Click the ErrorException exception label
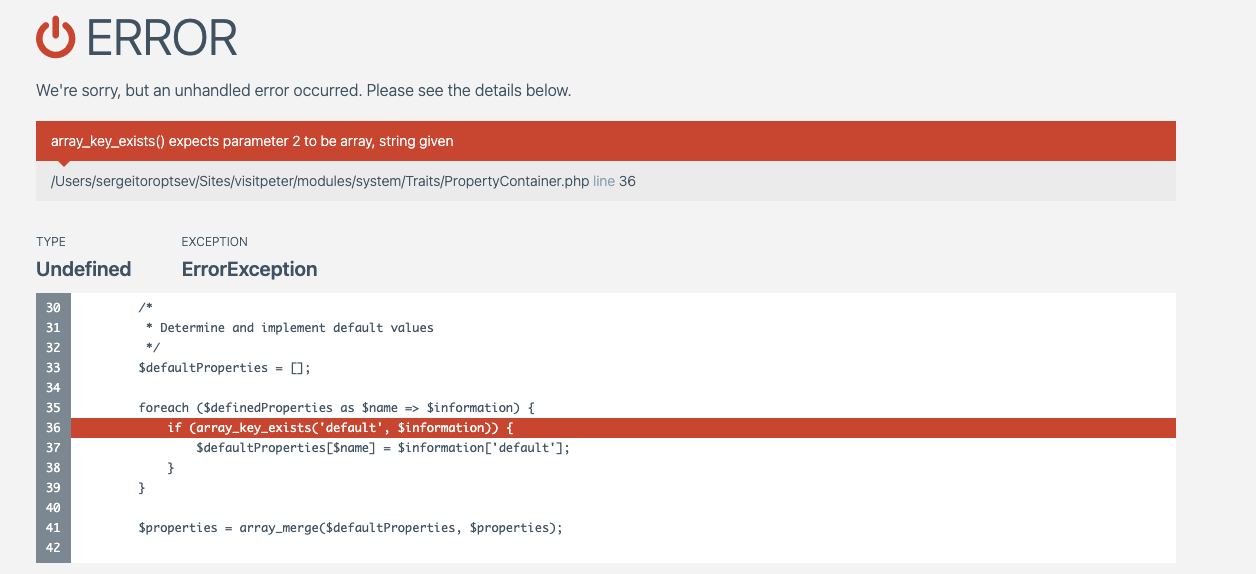 pyautogui.click(x=249, y=269)
